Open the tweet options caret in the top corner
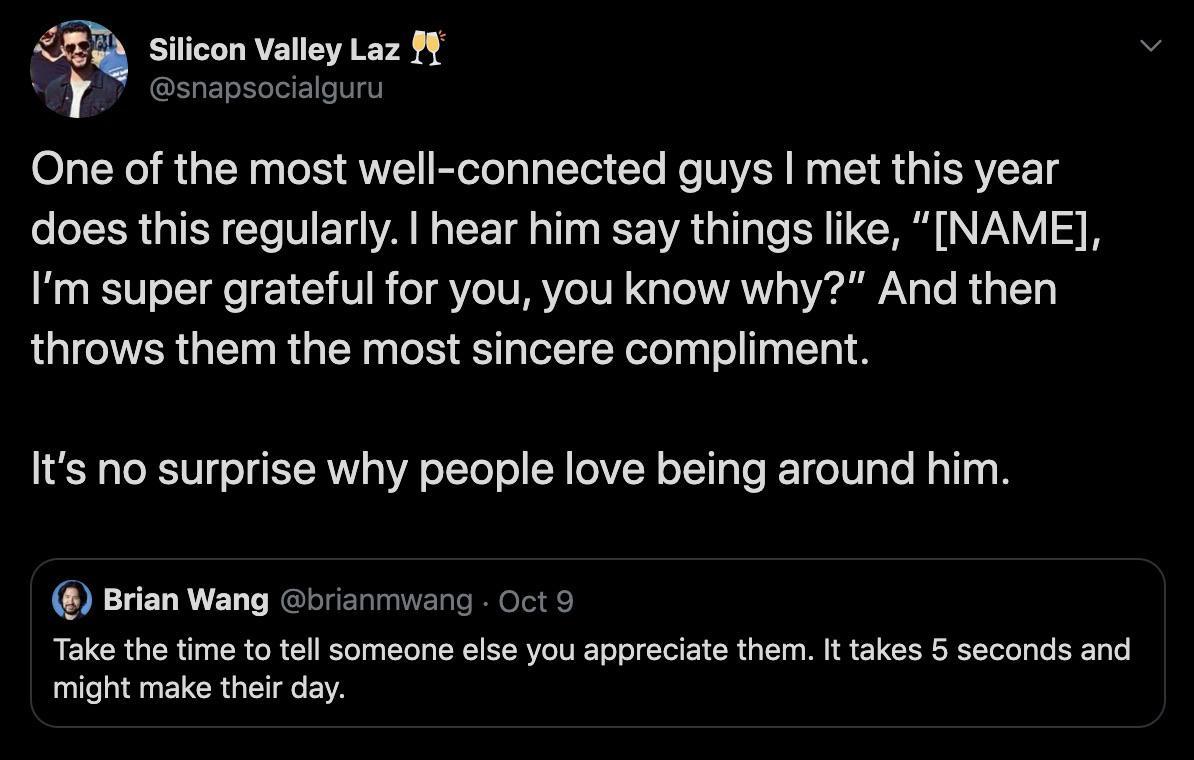 [1151, 45]
